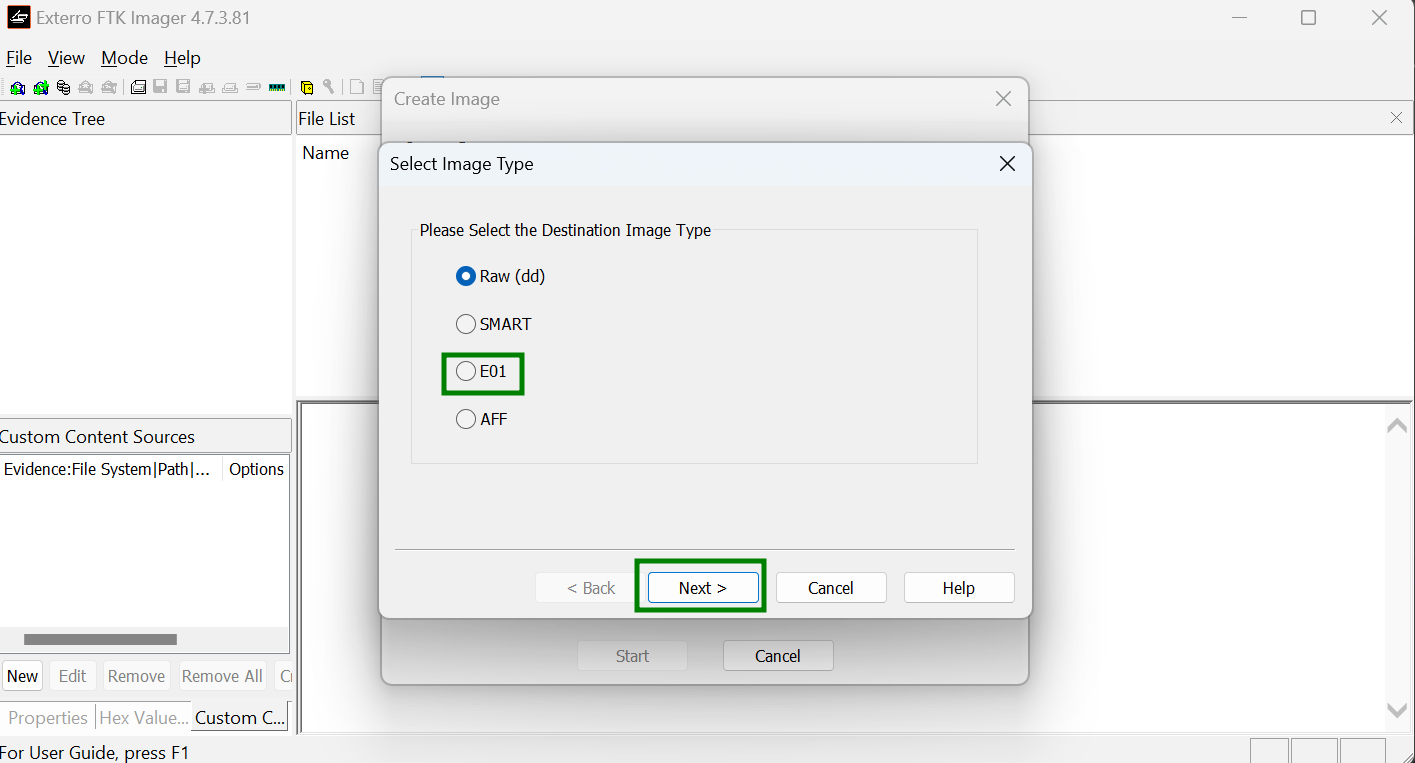Open the Help menu
1415x763 pixels.
[182, 58]
